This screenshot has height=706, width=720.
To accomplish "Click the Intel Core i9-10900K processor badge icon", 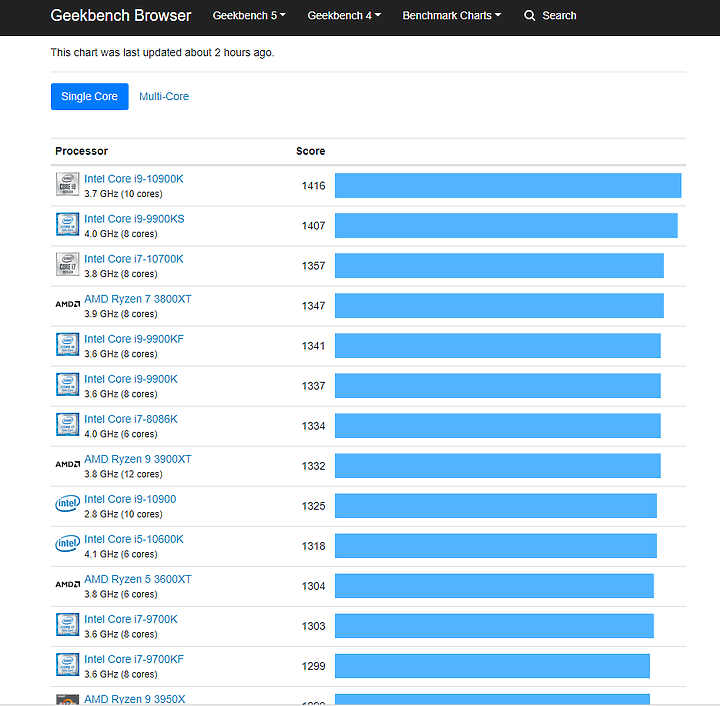I will tap(68, 184).
